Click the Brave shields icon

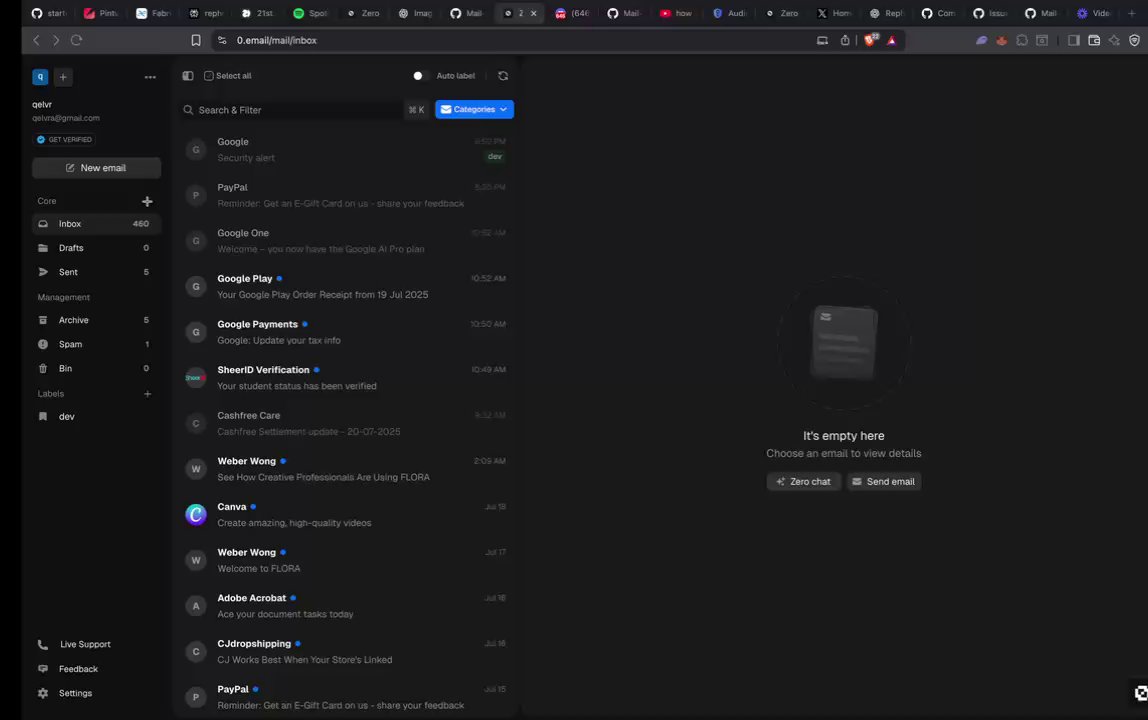pos(870,40)
